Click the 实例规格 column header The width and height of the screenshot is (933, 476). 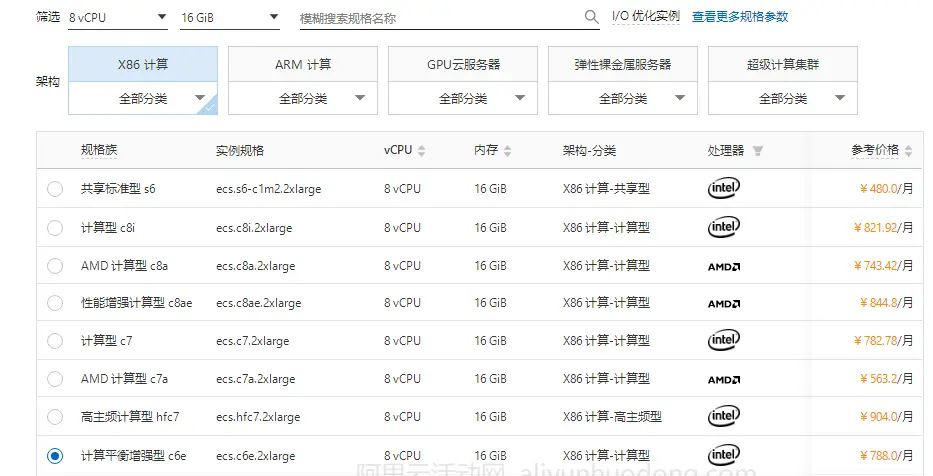240,151
